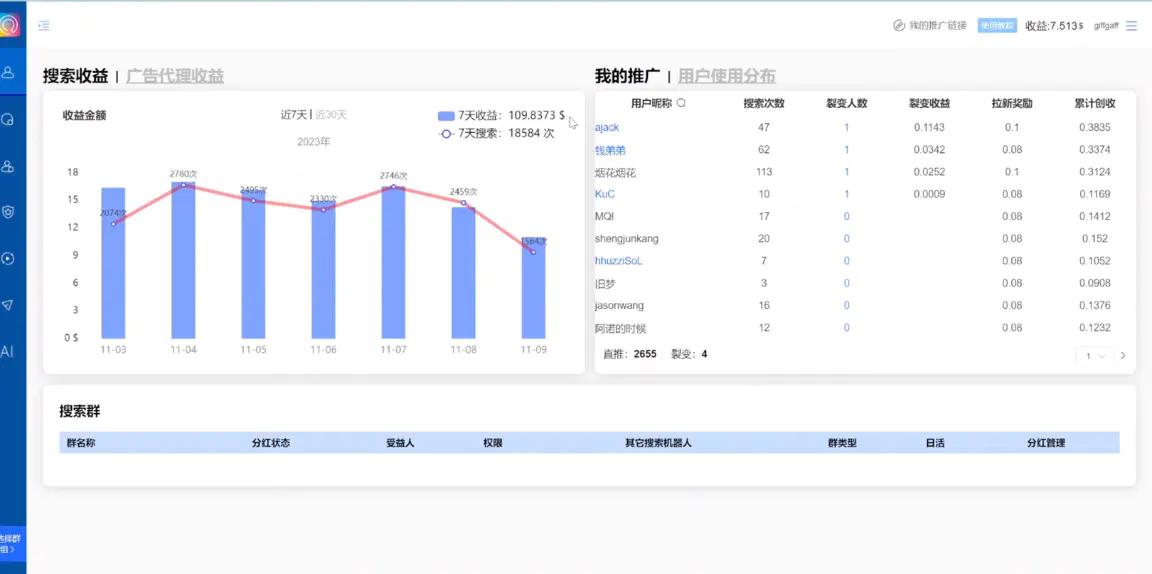Click 0.3835 value in ajack row

click(x=1095, y=127)
